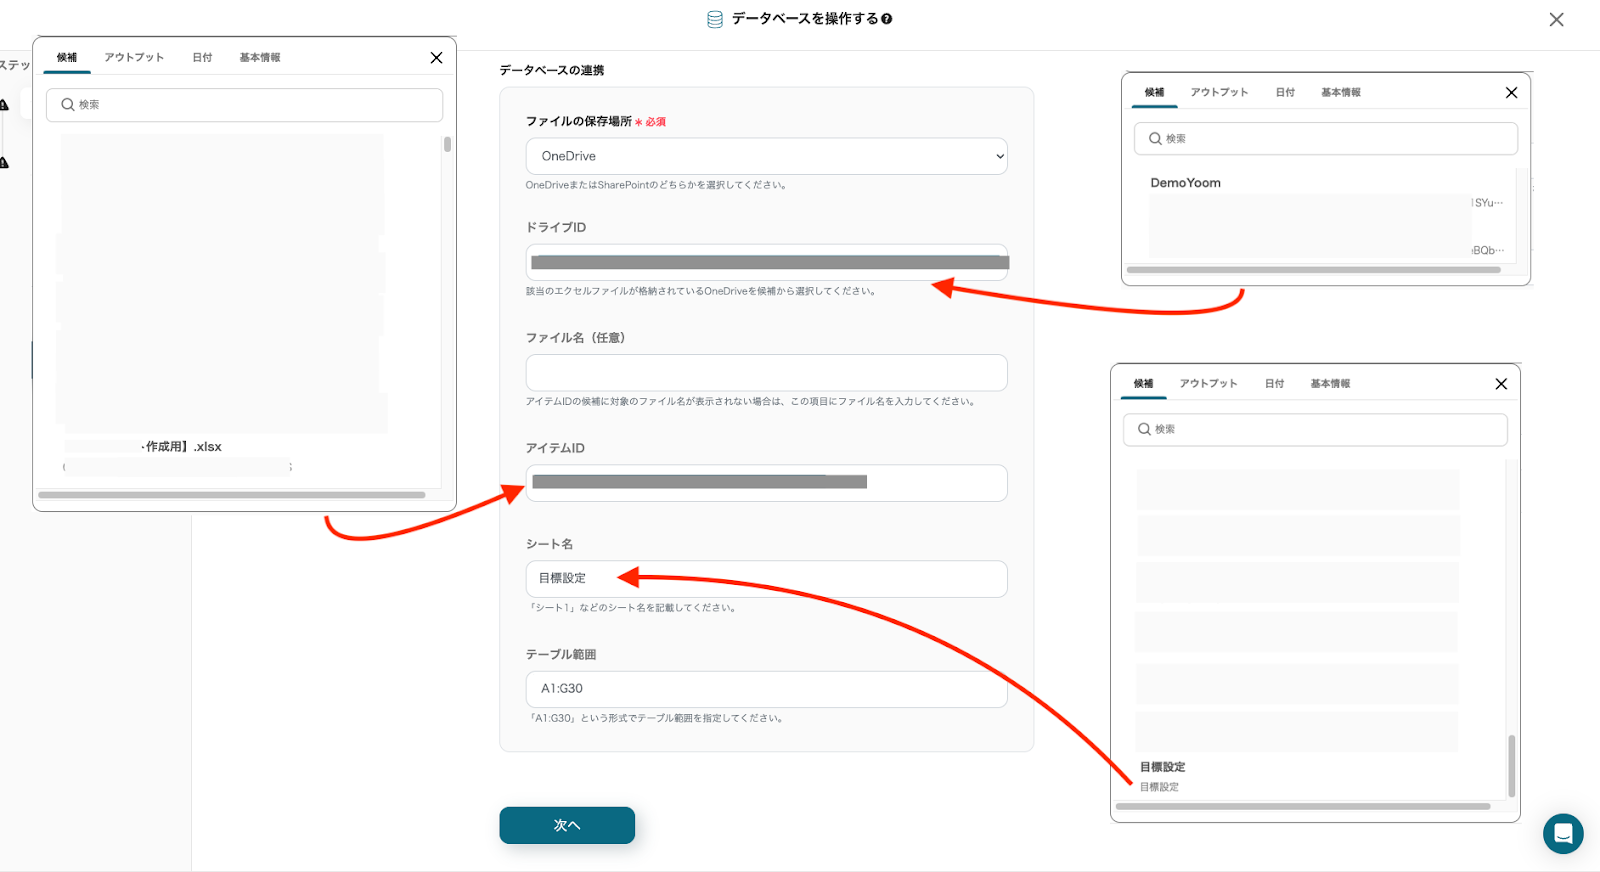This screenshot has width=1600, height=872.
Task: Click the ファイル名(任意) input field
Action: (767, 373)
